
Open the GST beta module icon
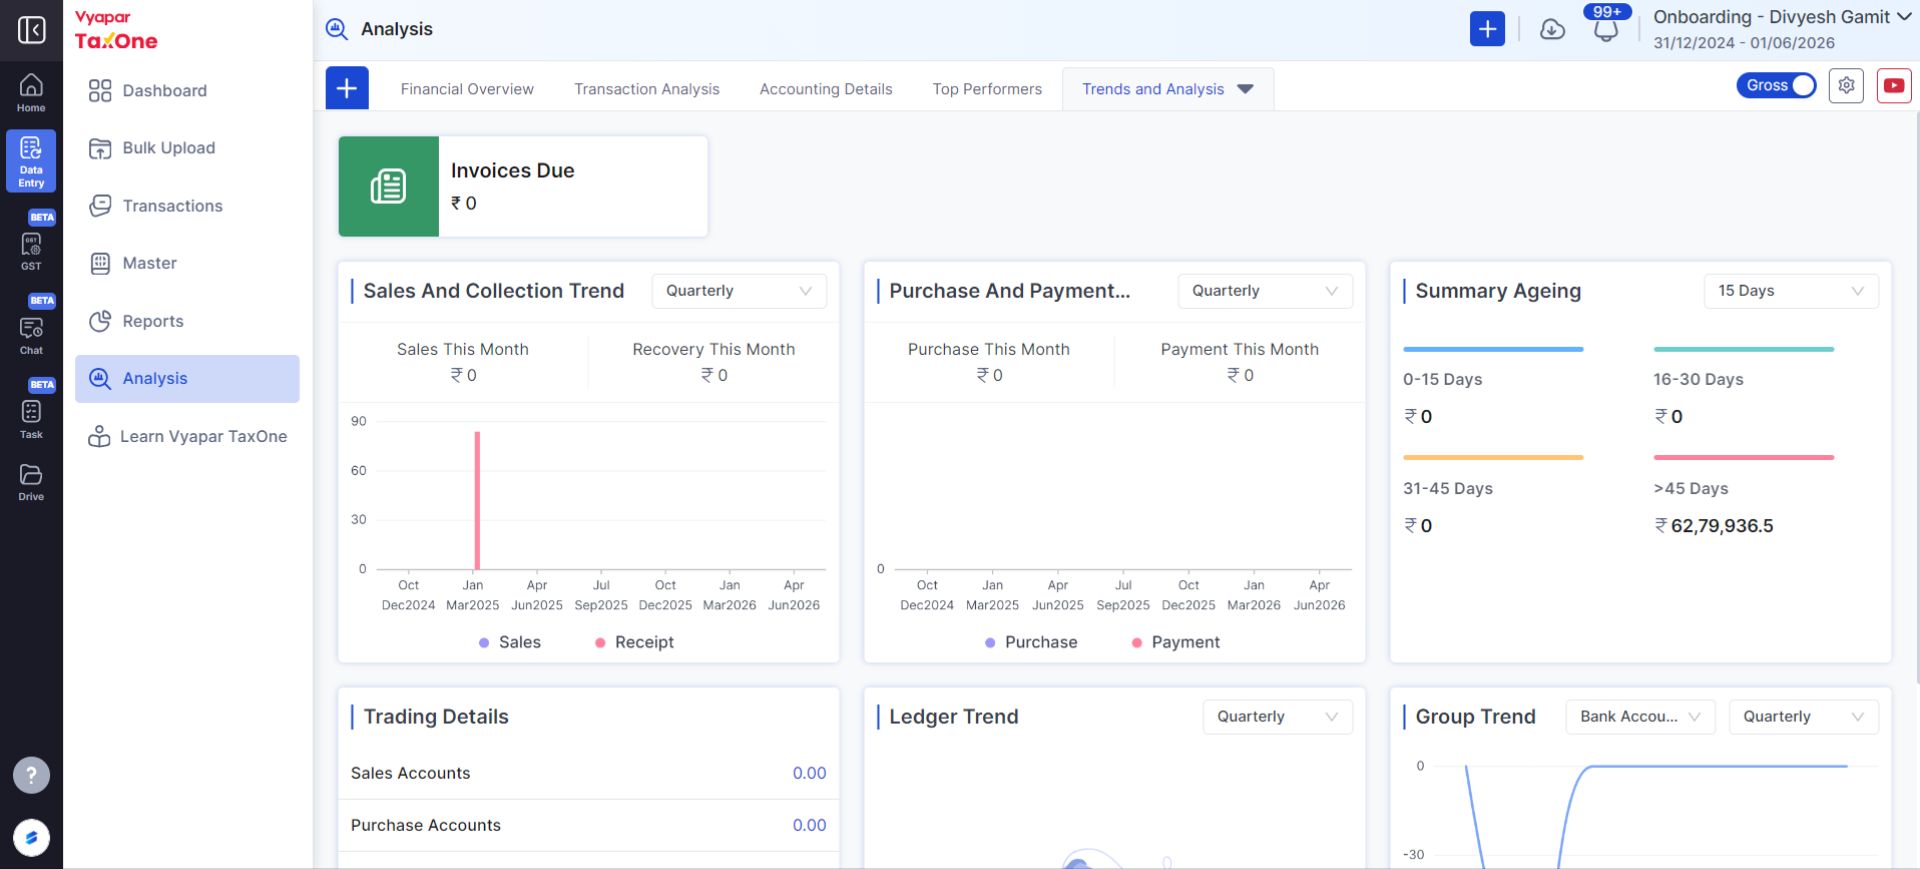tap(31, 250)
